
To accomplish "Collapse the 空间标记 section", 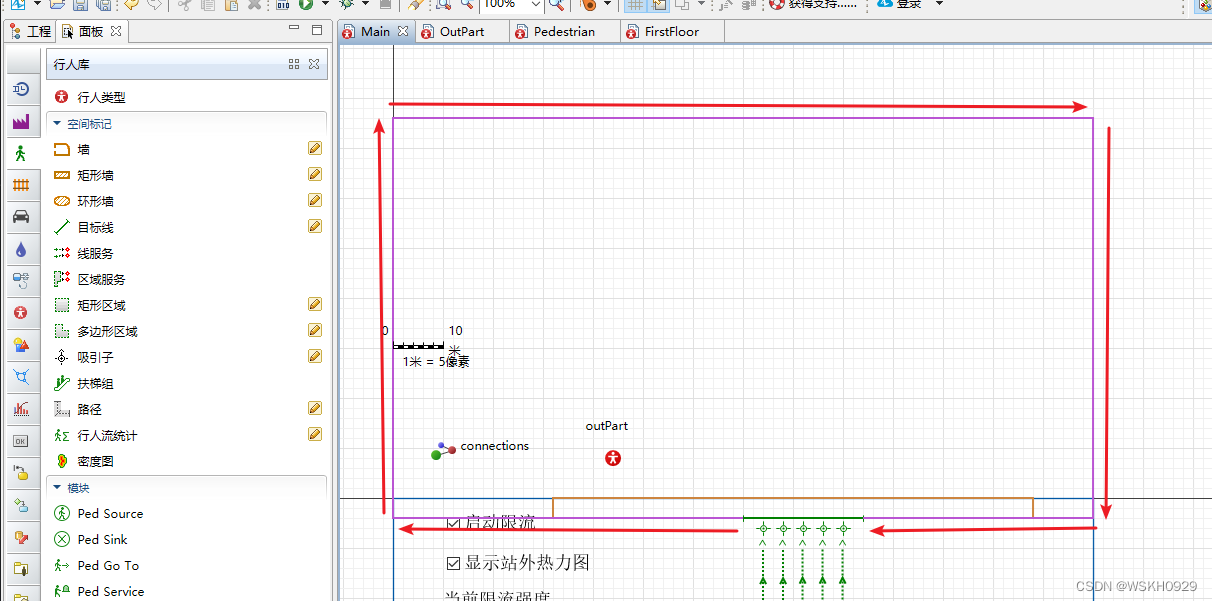I will click(x=57, y=124).
